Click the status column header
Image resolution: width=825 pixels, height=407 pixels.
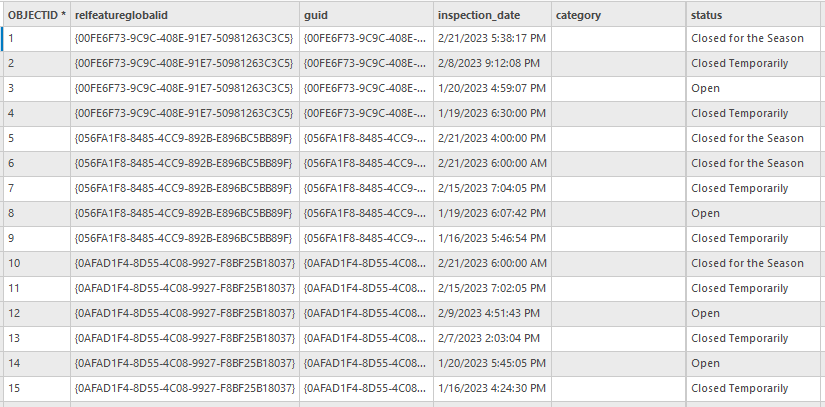pyautogui.click(x=755, y=15)
